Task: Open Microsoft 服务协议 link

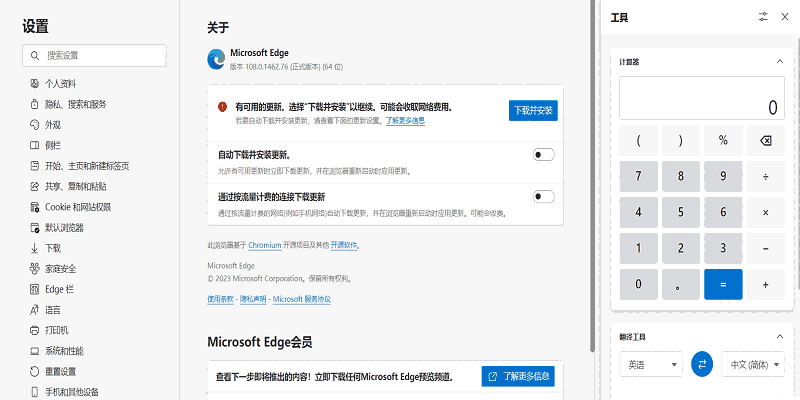Action: (302, 299)
